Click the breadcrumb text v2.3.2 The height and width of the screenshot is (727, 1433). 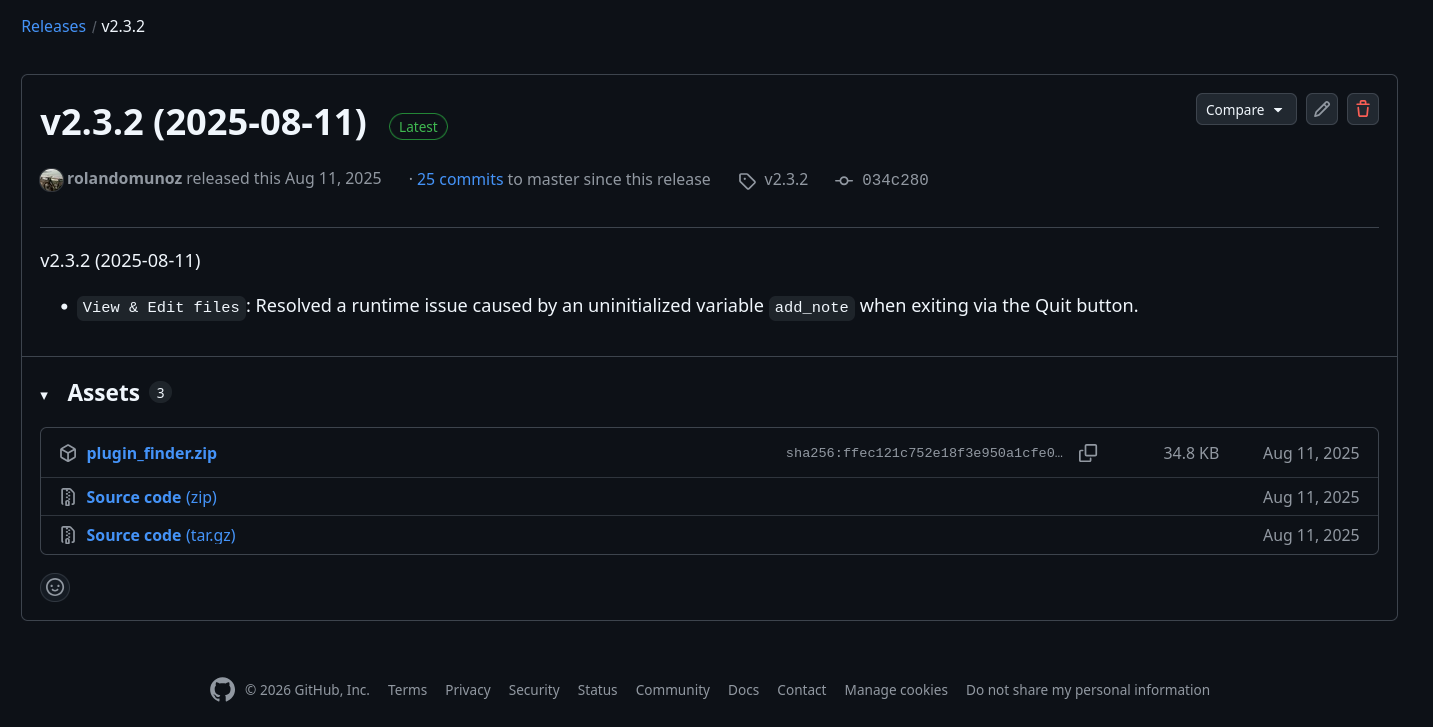click(123, 26)
